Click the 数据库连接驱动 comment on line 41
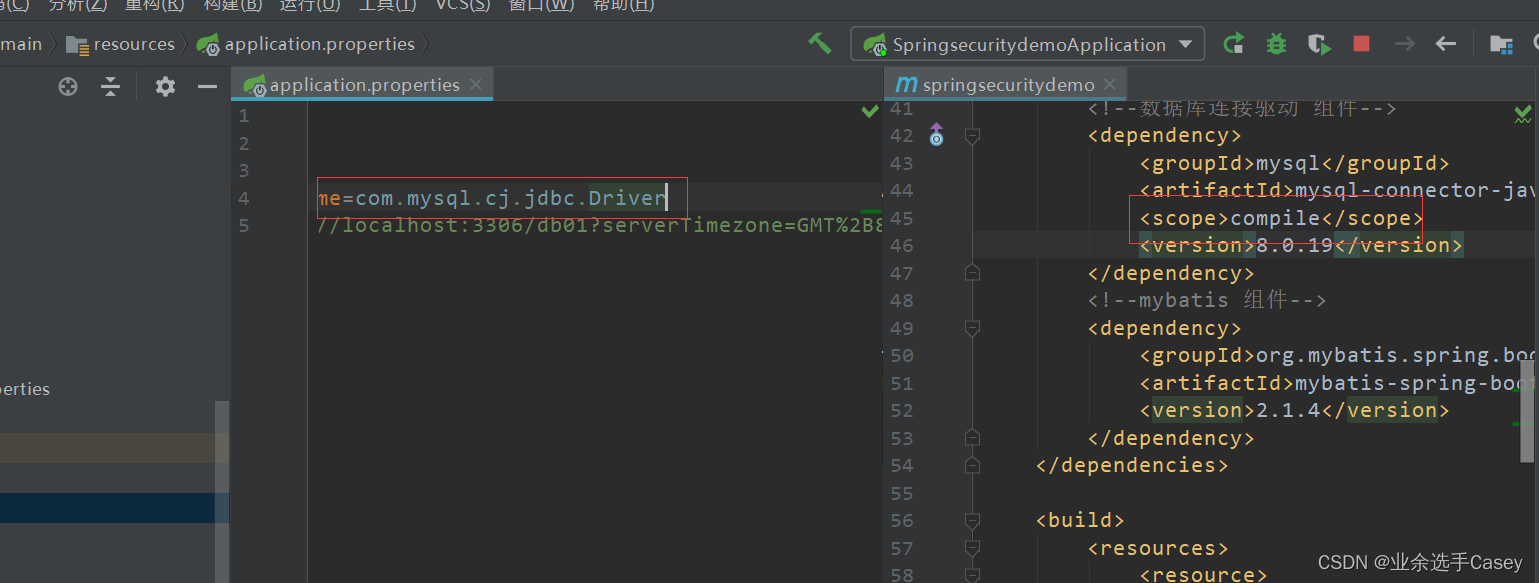 pos(1242,108)
